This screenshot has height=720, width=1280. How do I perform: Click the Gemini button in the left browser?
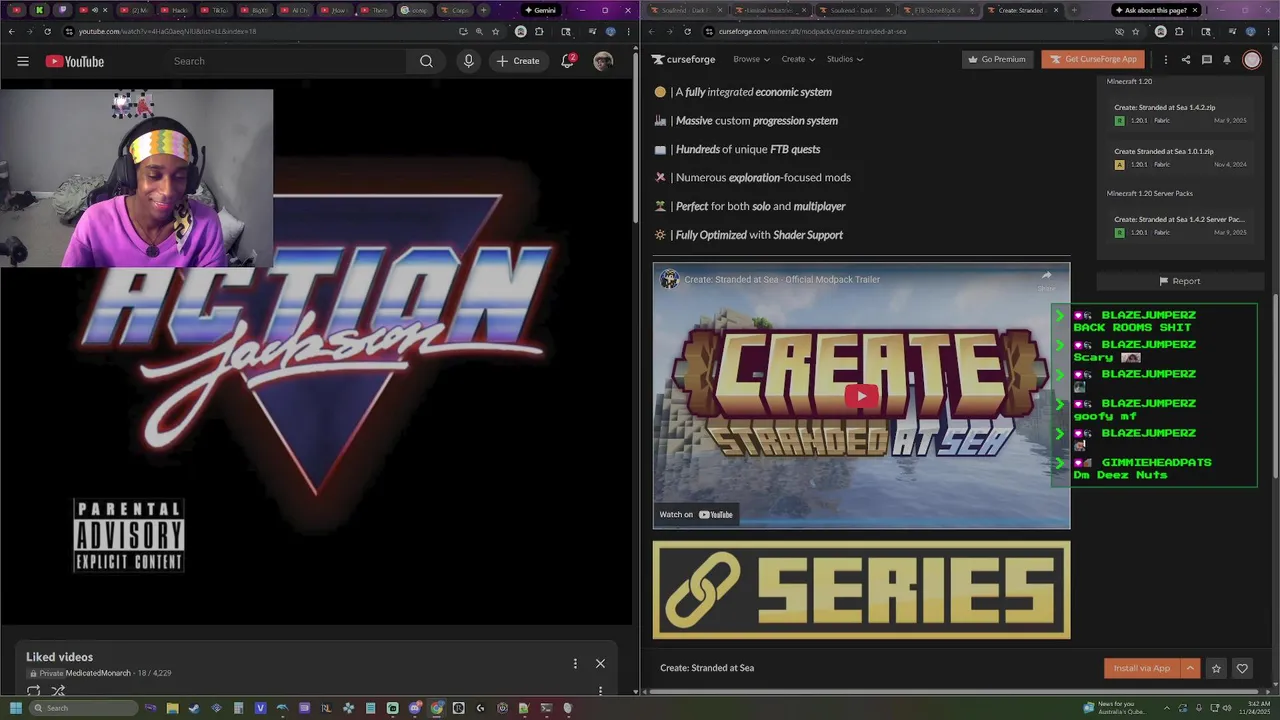click(540, 10)
